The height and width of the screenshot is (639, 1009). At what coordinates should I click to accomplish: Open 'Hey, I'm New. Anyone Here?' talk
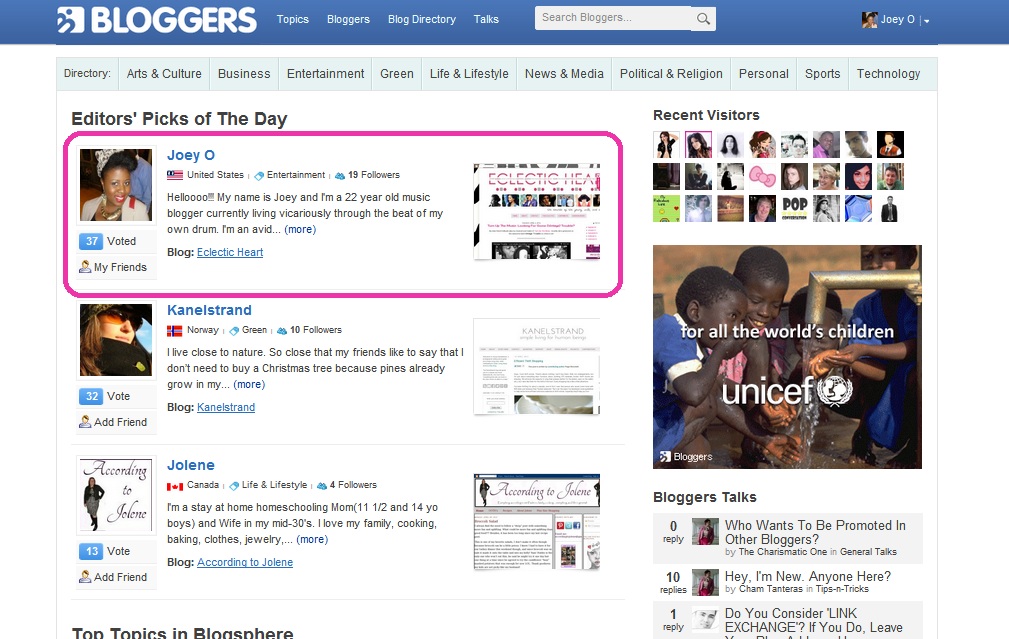(808, 577)
